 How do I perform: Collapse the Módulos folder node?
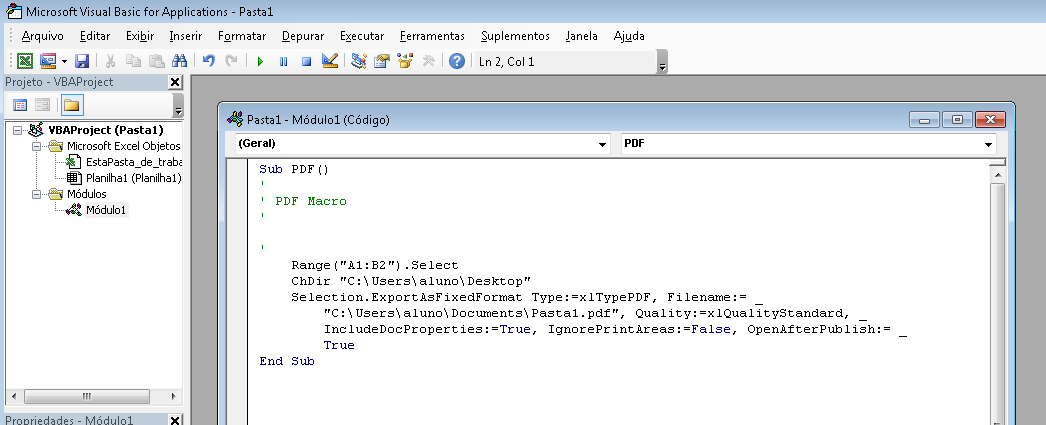pyautogui.click(x=37, y=194)
